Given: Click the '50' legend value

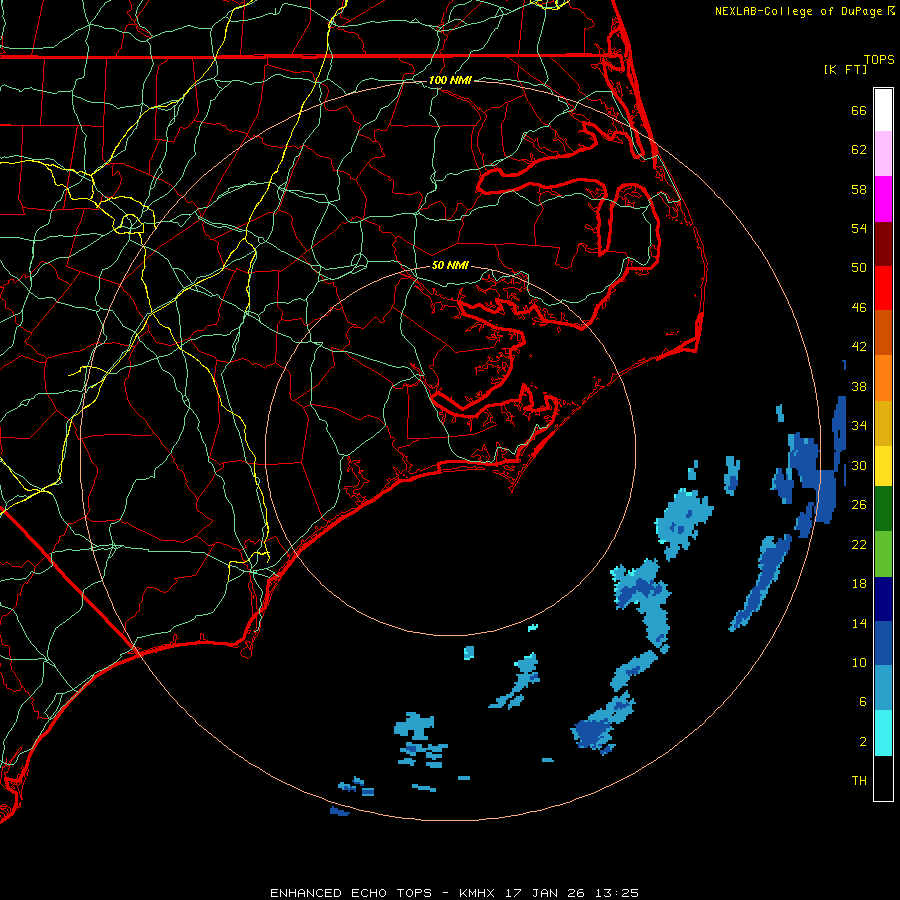Looking at the screenshot, I should pos(859,268).
